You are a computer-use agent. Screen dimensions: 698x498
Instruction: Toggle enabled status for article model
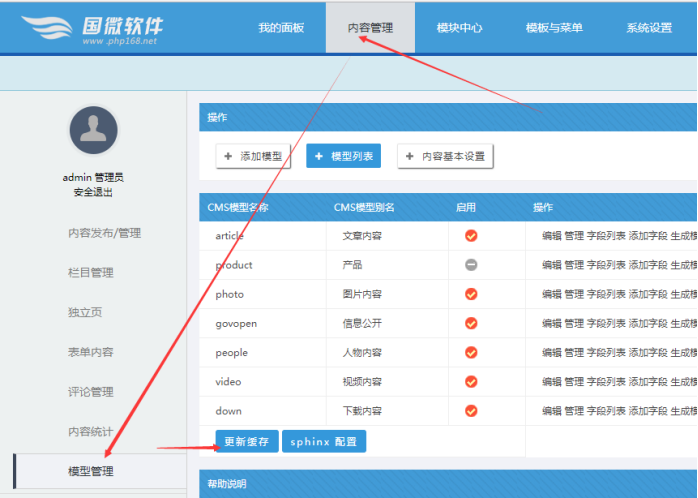tap(471, 236)
